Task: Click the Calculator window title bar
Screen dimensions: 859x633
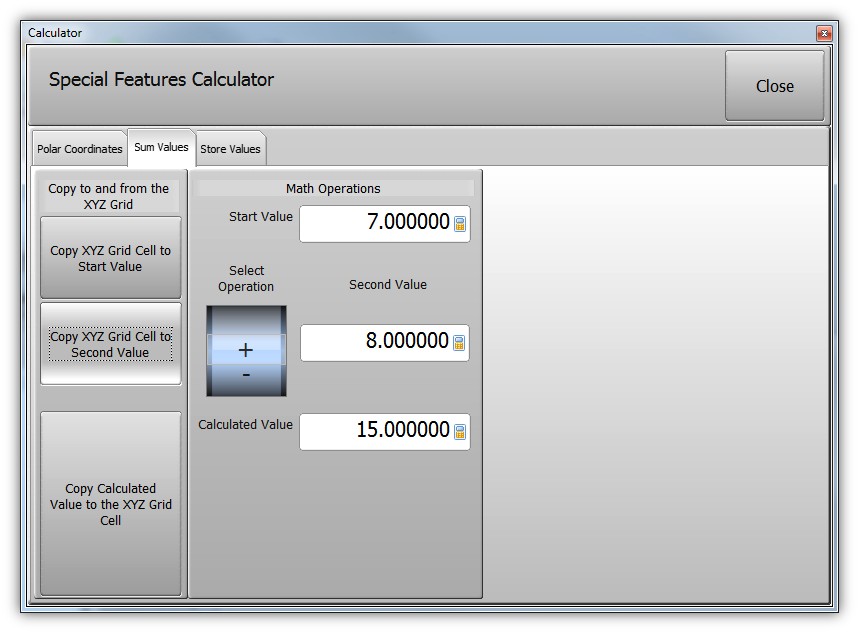Action: 400,33
